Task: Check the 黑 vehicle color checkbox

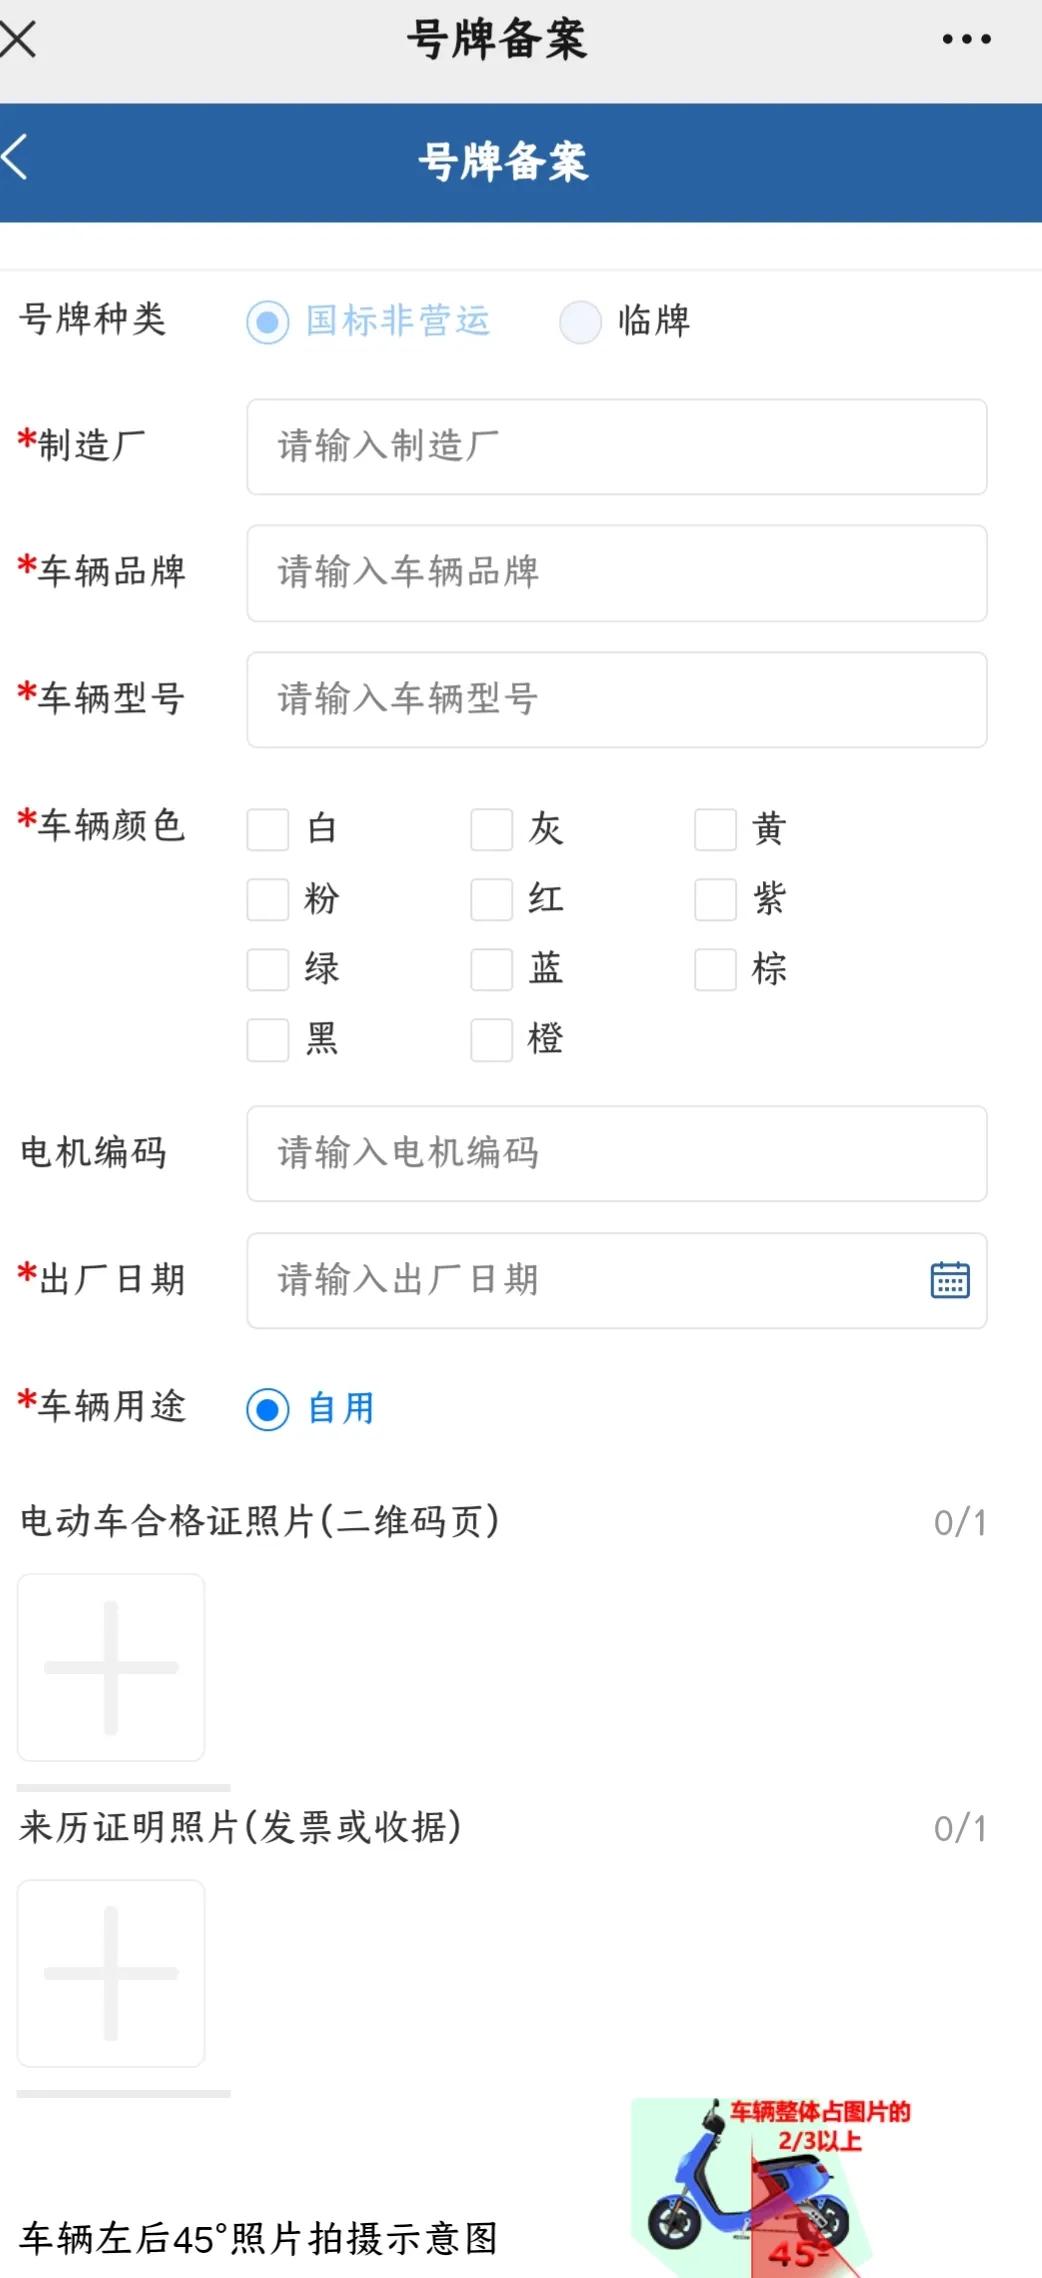Action: pos(266,1039)
